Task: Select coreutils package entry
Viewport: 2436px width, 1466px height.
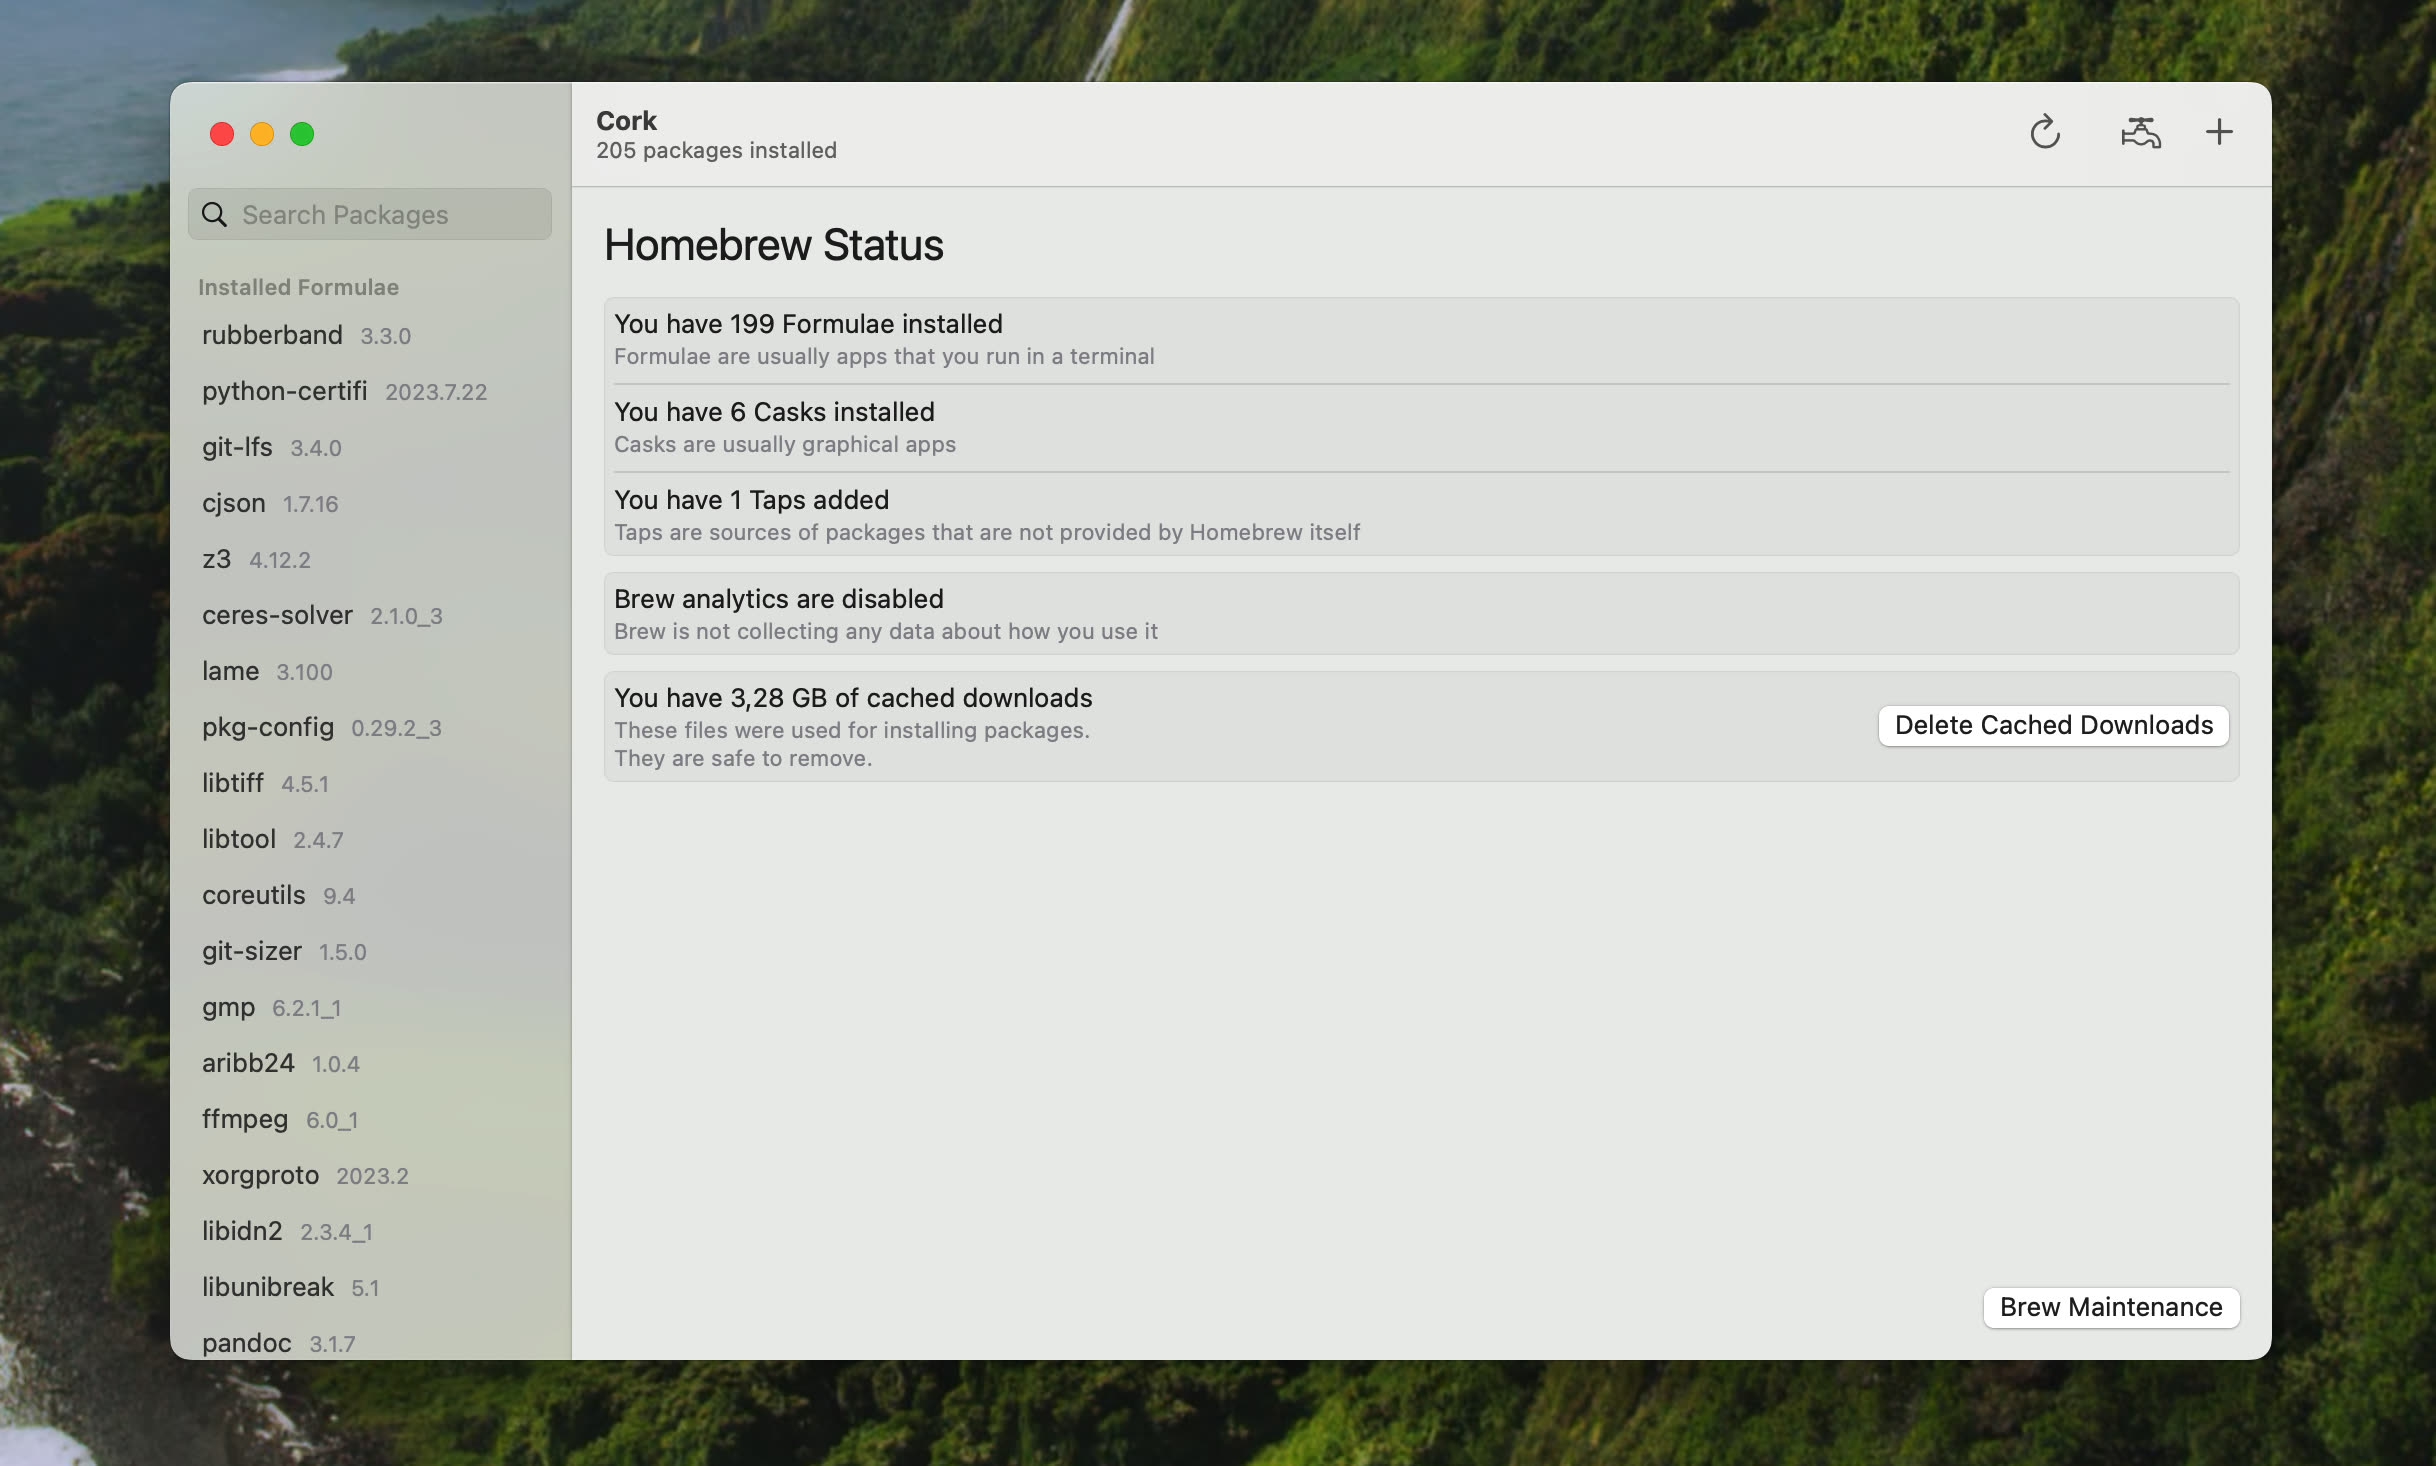Action: pyautogui.click(x=254, y=895)
